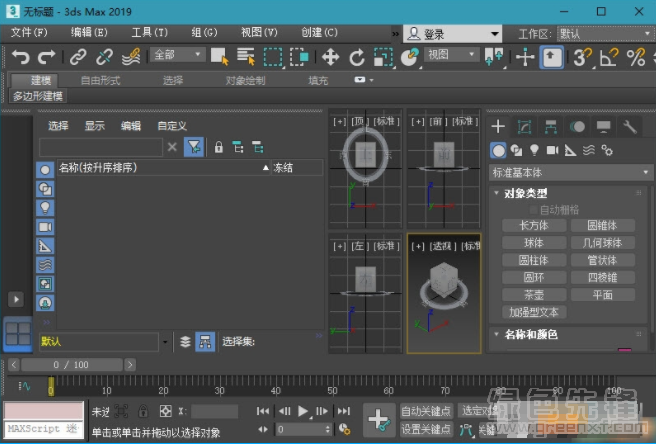This screenshot has width=656, height=444.
Task: Open the reference coordinate 视图 dropdown
Action: coord(451,55)
